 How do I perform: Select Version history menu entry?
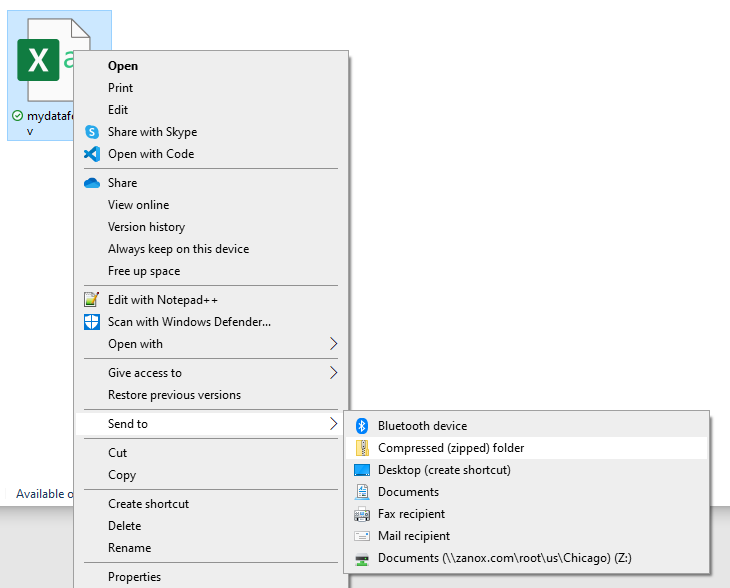146,227
